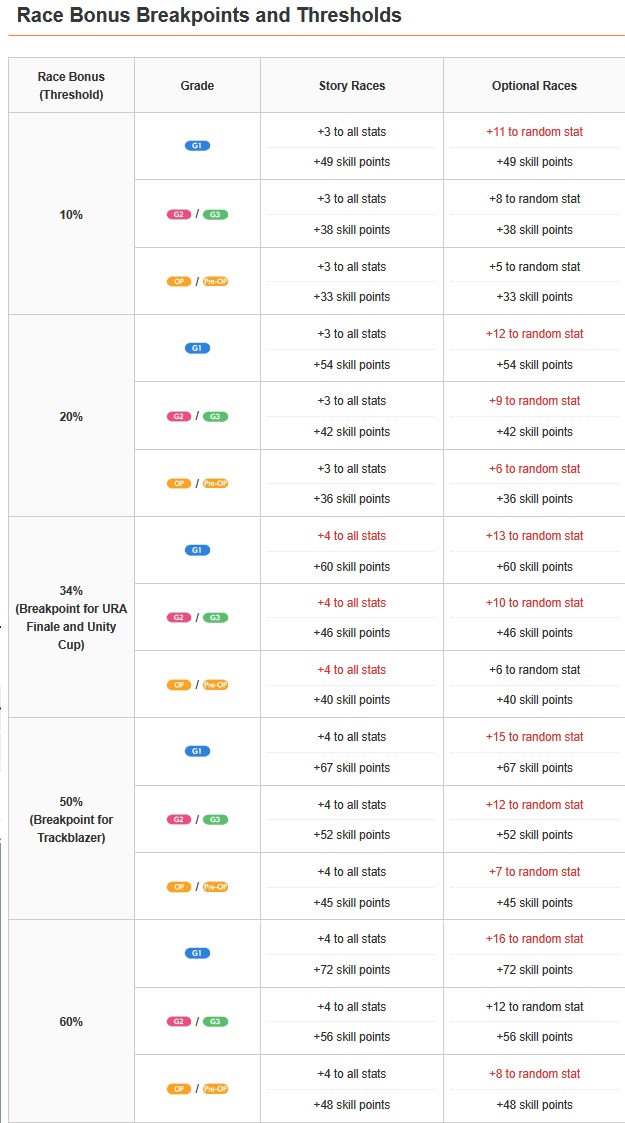Click the G3 badge in the 20% section
625x1123 pixels.
point(215,416)
